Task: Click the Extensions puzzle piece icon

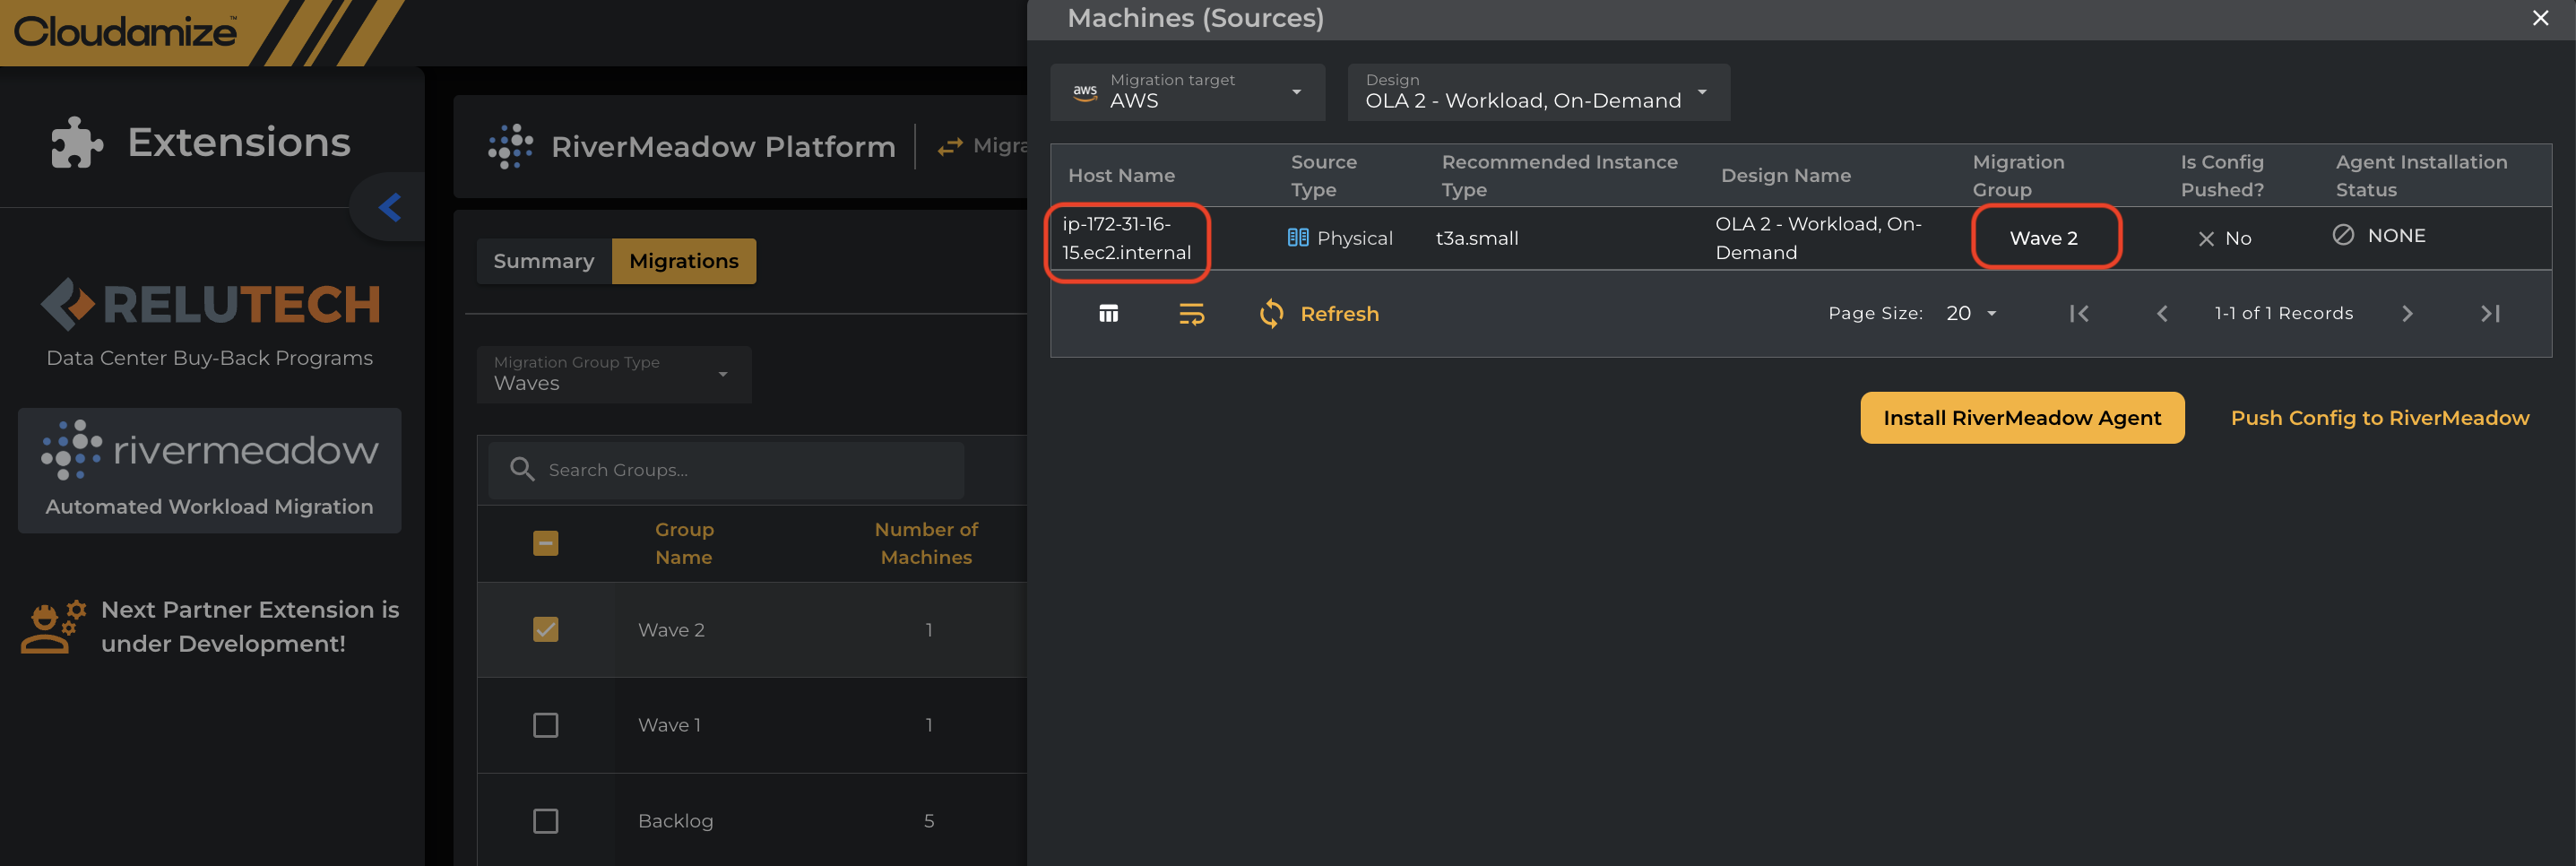Action: 77,143
